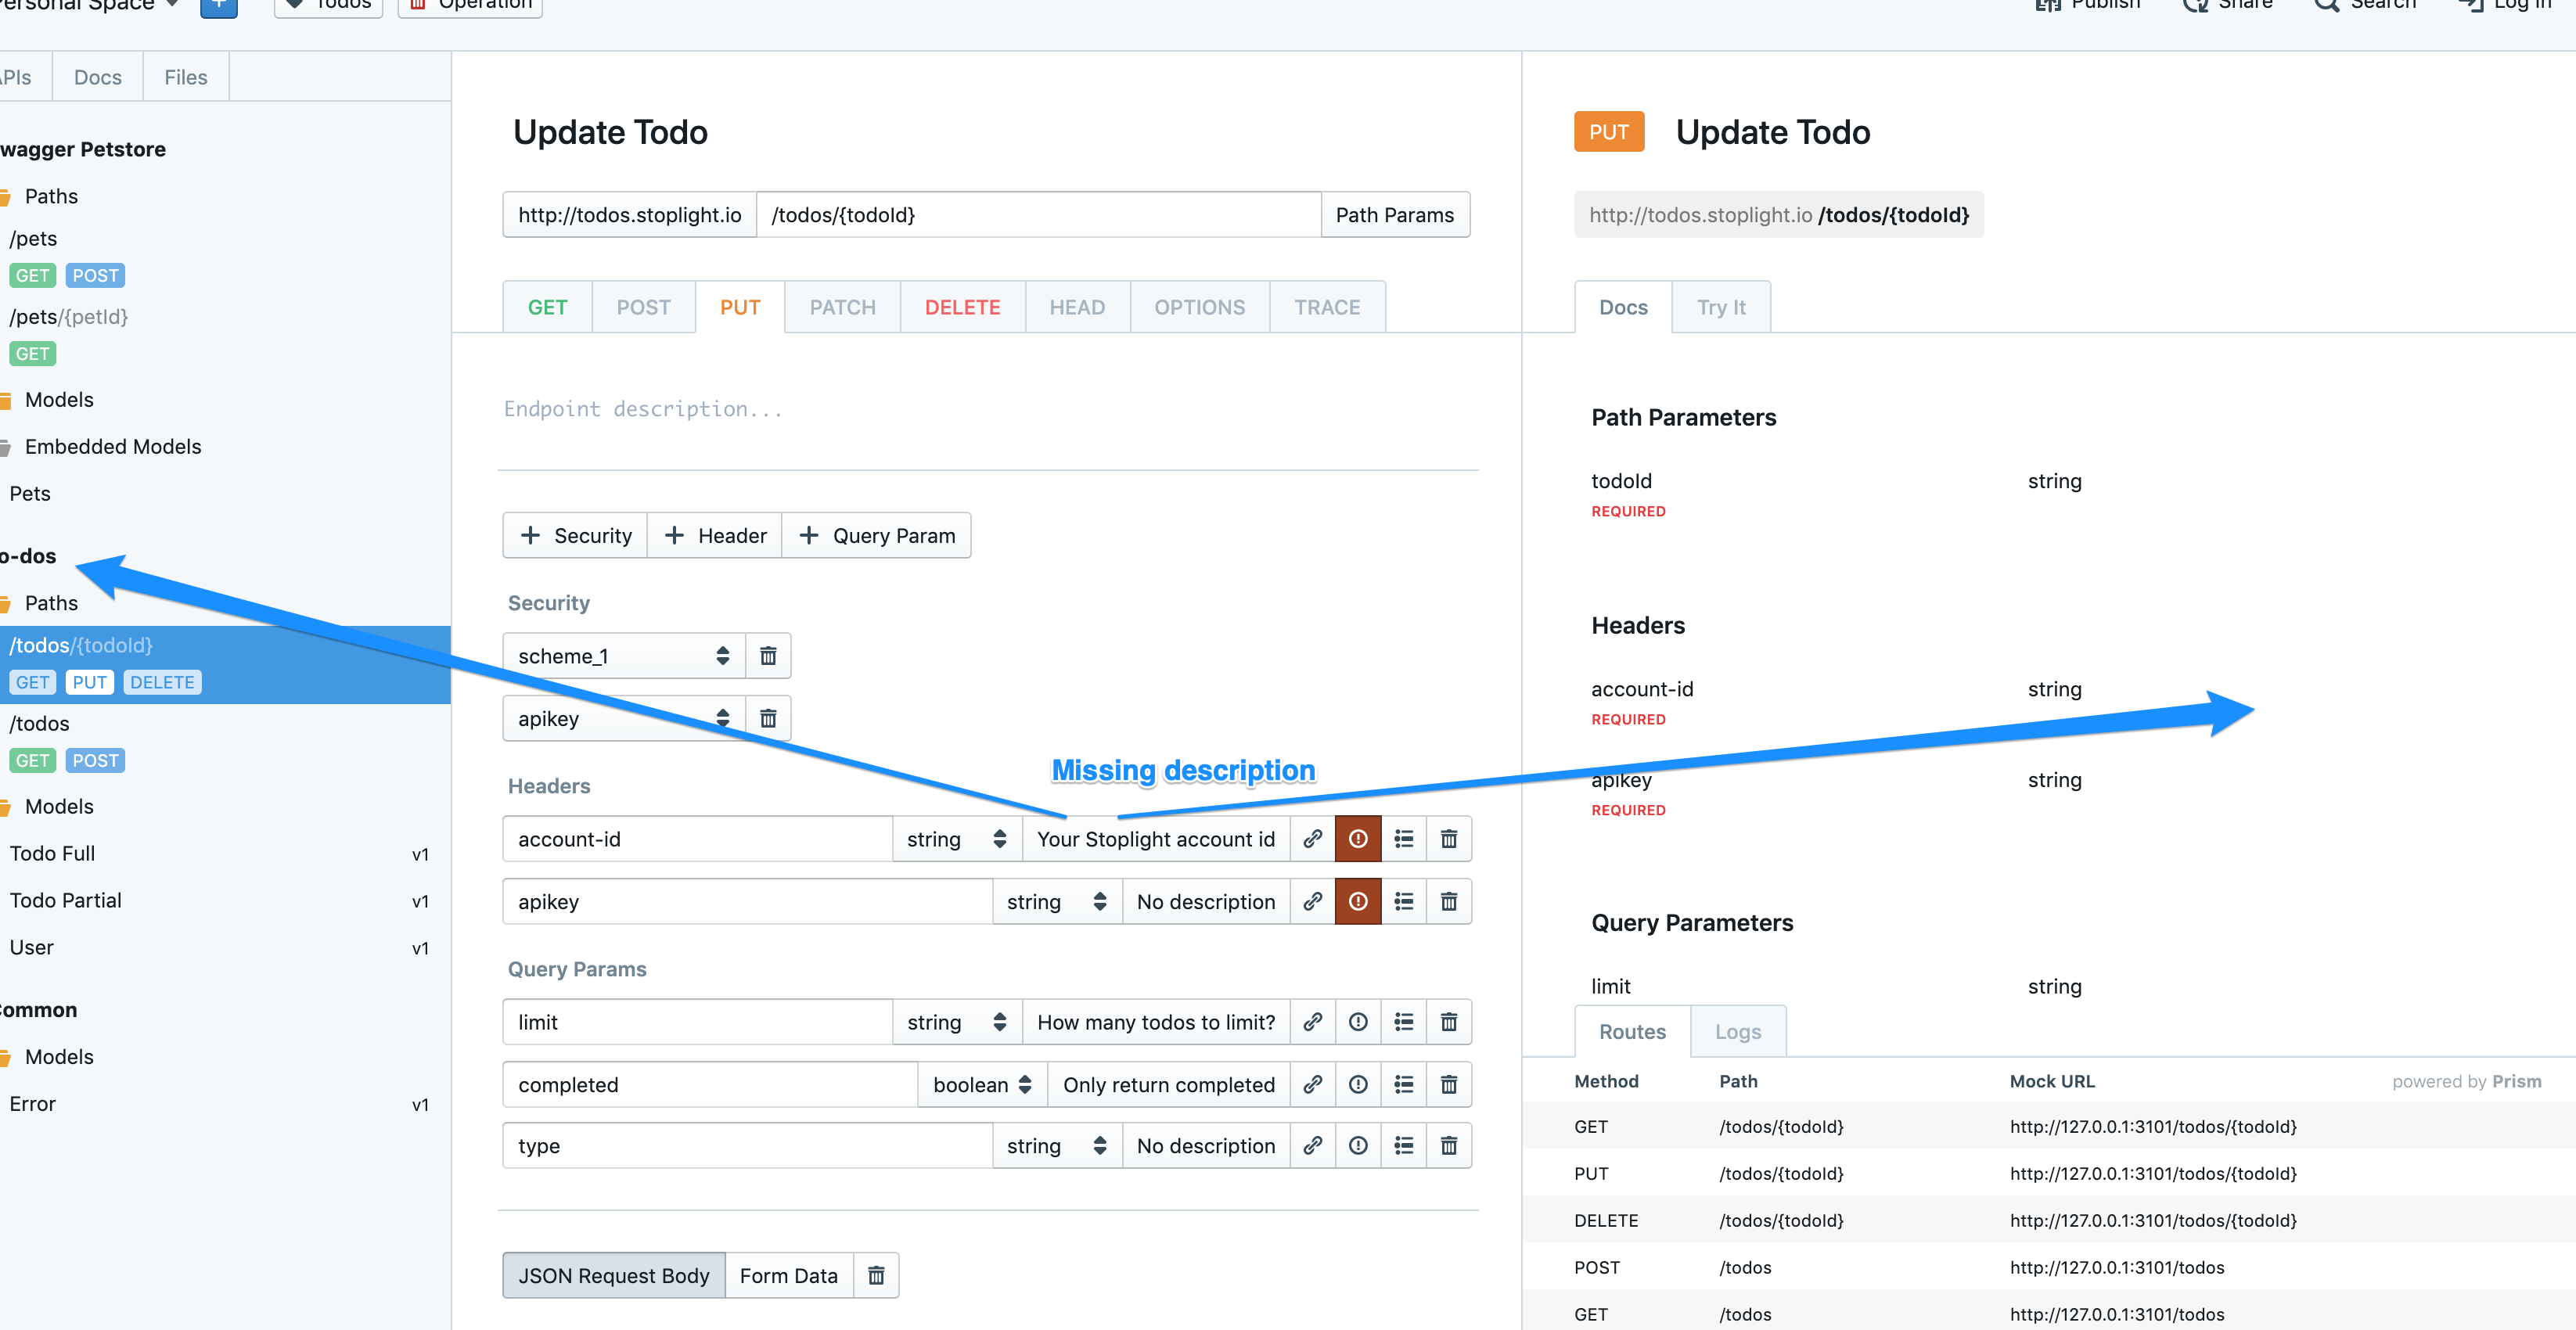Toggle required on account-id header
The width and height of the screenshot is (2576, 1330).
point(1358,839)
